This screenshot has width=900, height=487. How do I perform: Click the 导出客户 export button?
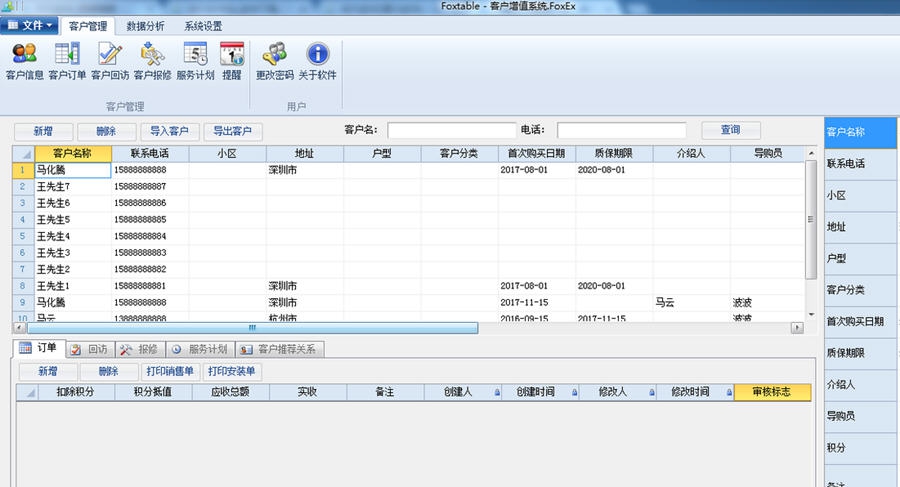tap(232, 131)
